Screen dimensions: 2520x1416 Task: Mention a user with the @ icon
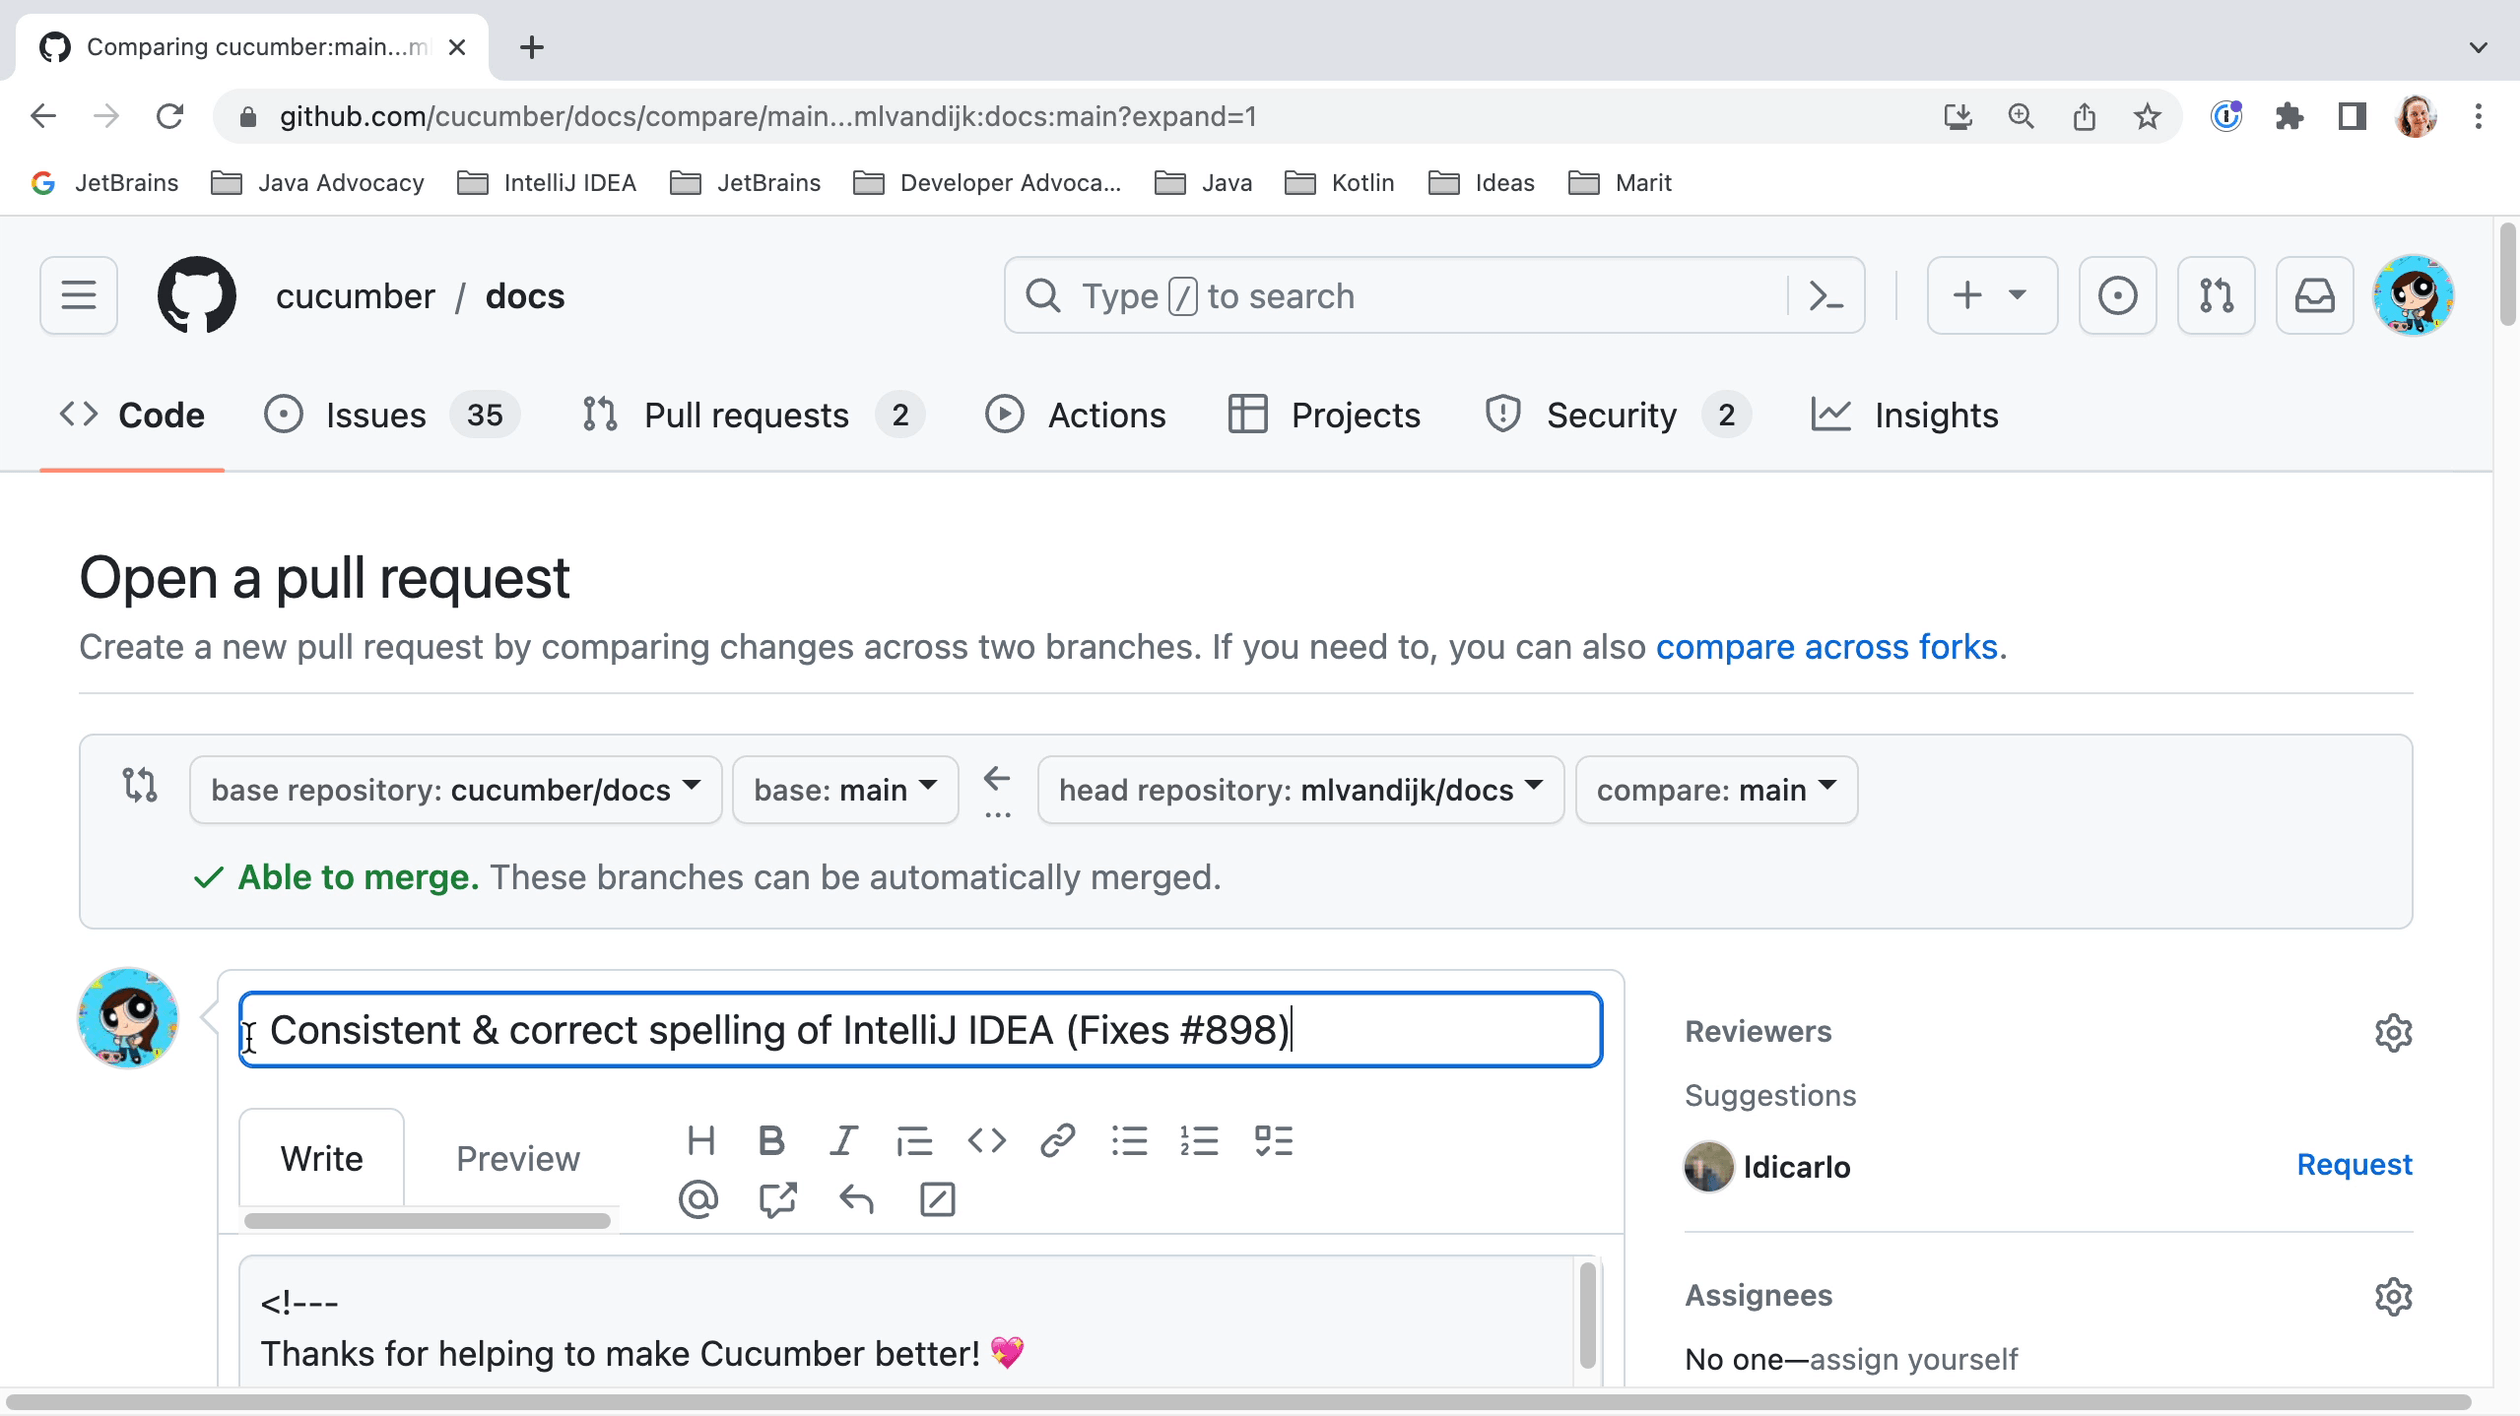pos(698,1199)
